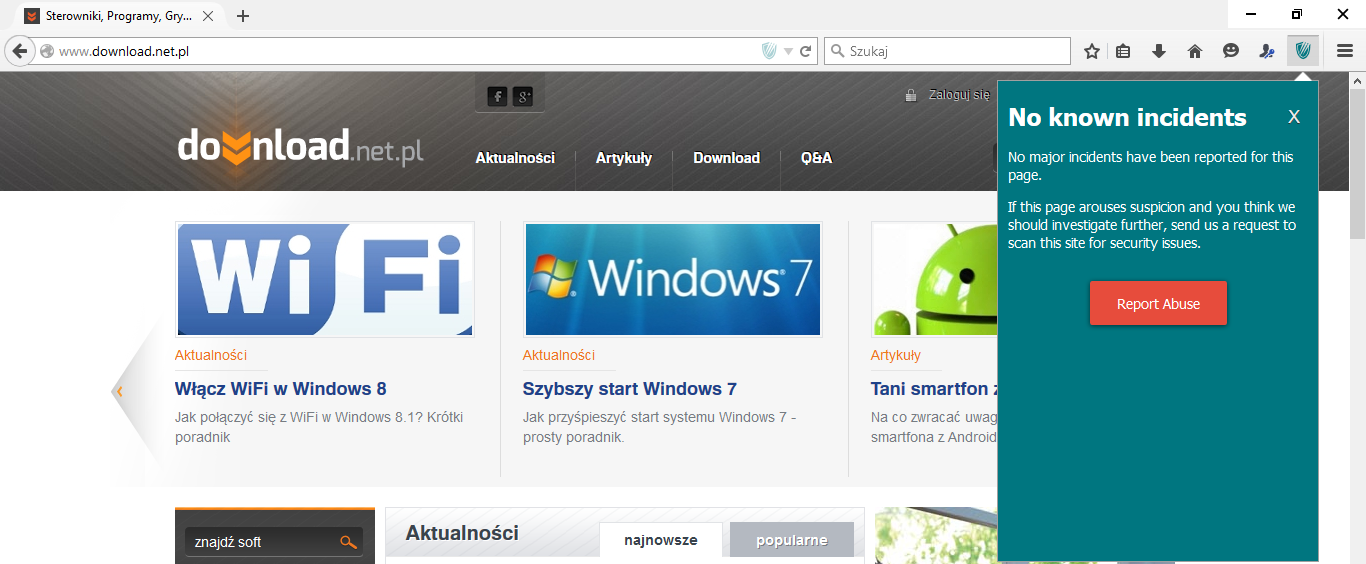Viewport: 1366px width, 564px height.
Task: Open the WiFi article thumbnail
Action: click(325, 279)
